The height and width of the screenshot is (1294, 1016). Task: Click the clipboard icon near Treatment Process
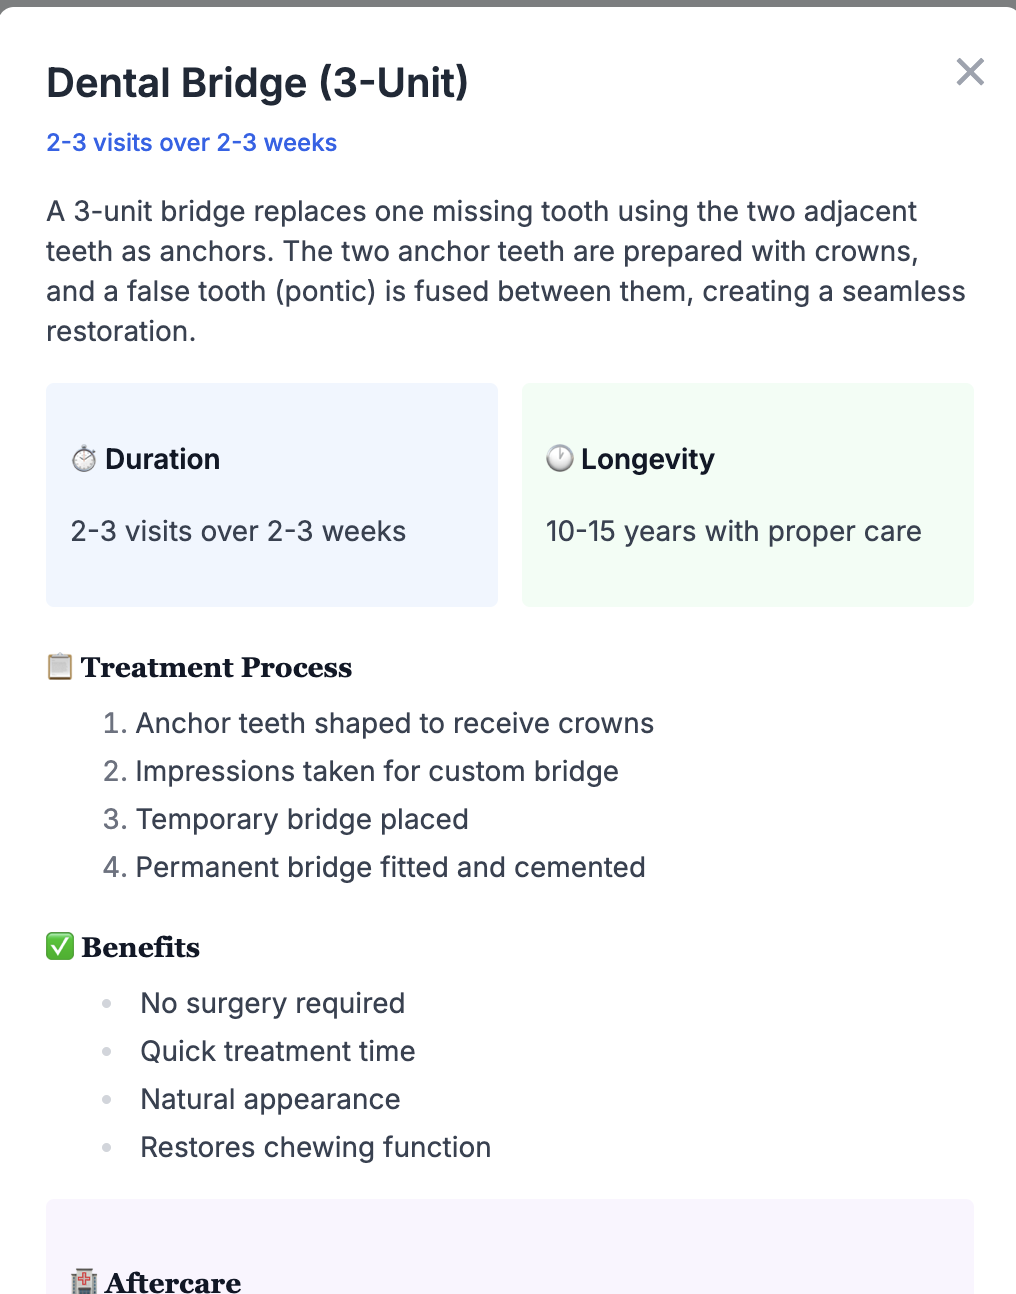coord(59,667)
